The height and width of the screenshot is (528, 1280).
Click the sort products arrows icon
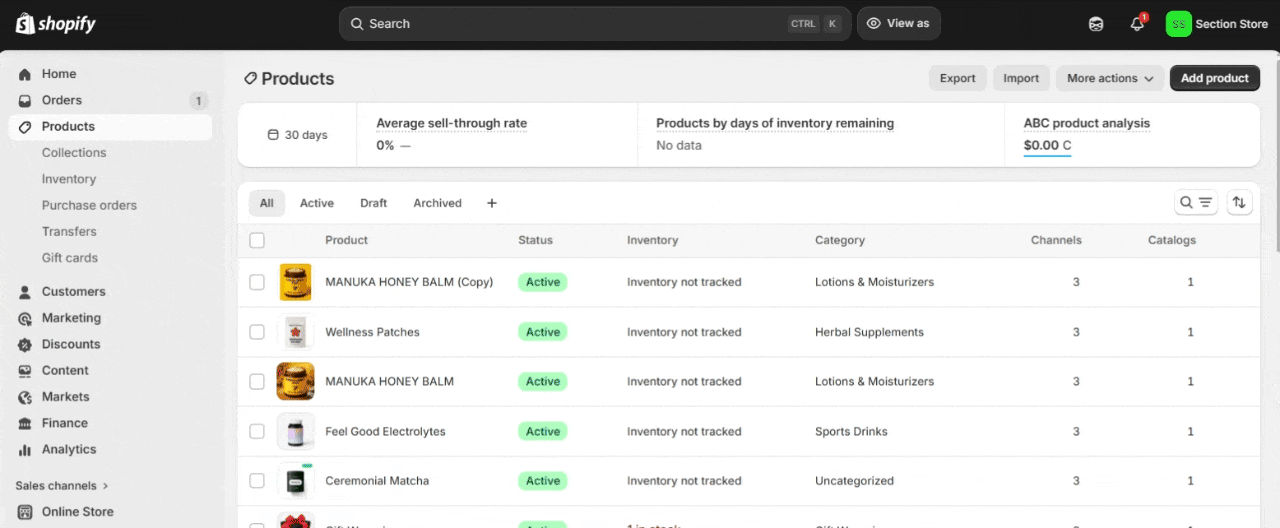1239,203
